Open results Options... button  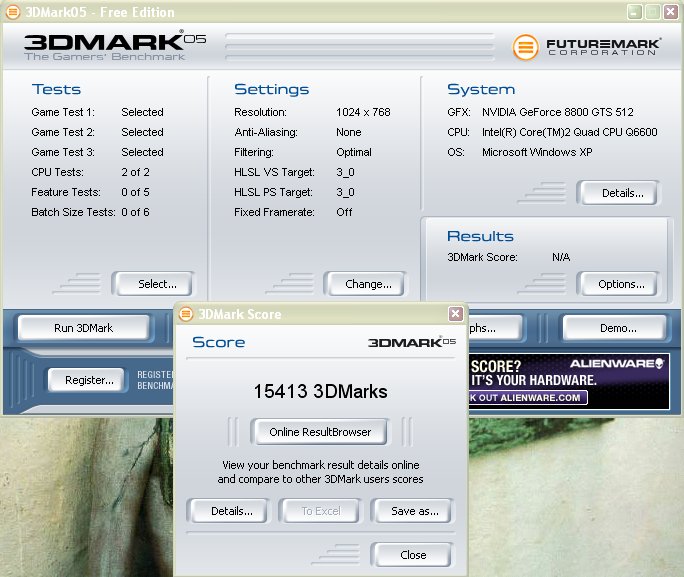(x=618, y=284)
